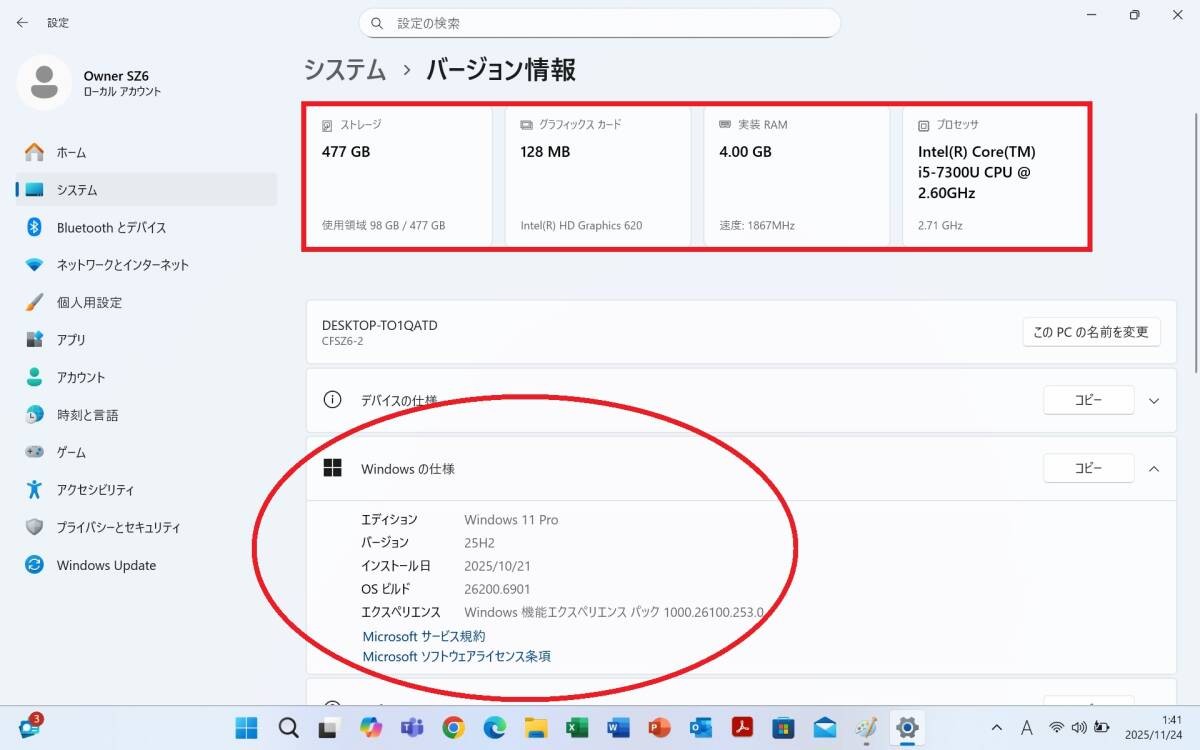Viewport: 1200px width, 750px height.
Task: Click the search magnifier in 設定の検索
Action: point(377,23)
